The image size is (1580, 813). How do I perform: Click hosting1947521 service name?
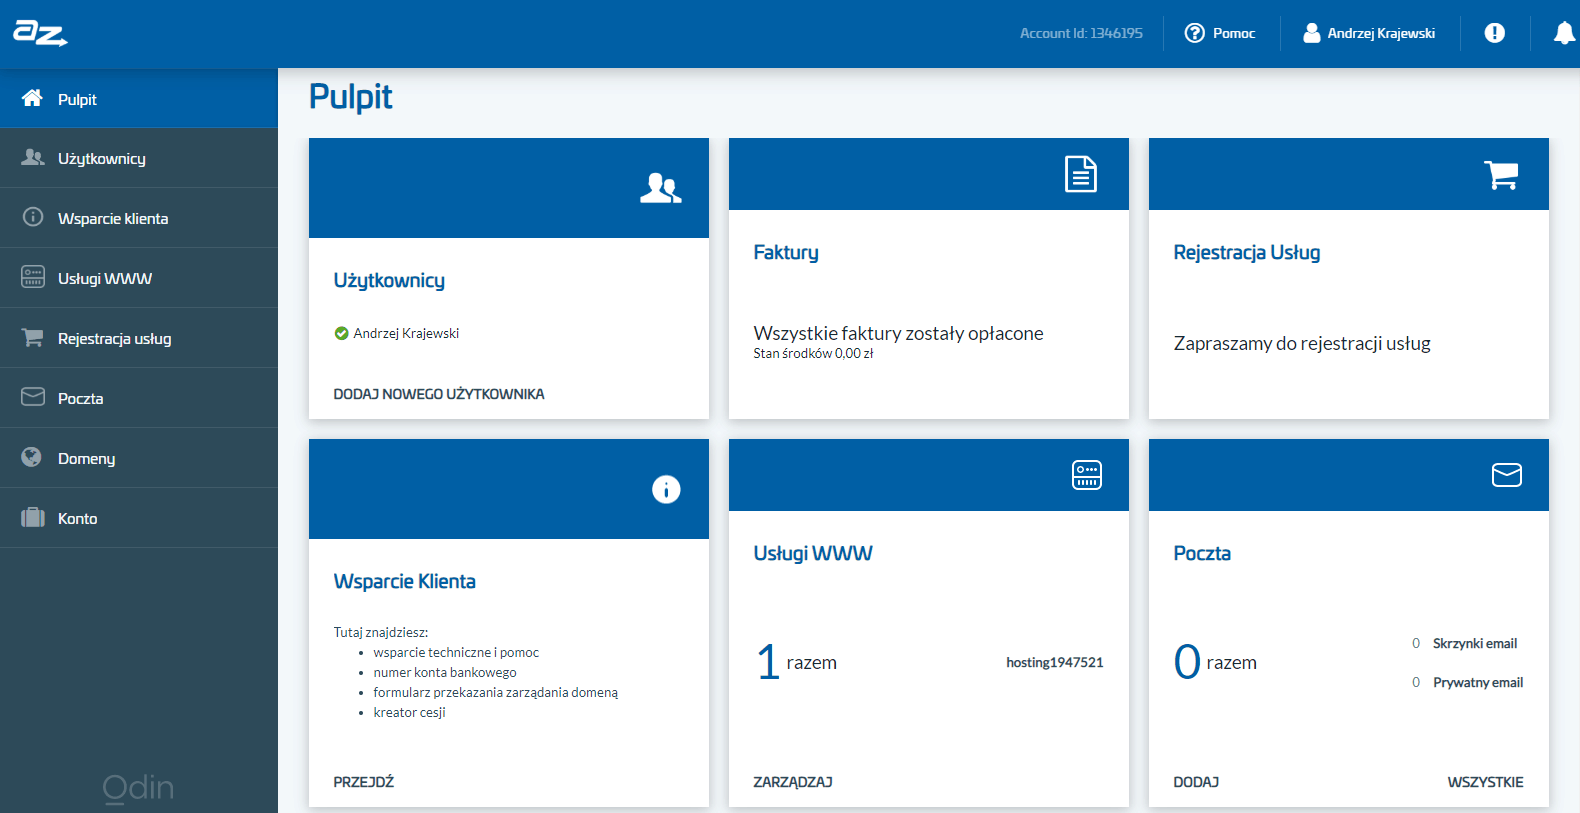click(x=1055, y=662)
